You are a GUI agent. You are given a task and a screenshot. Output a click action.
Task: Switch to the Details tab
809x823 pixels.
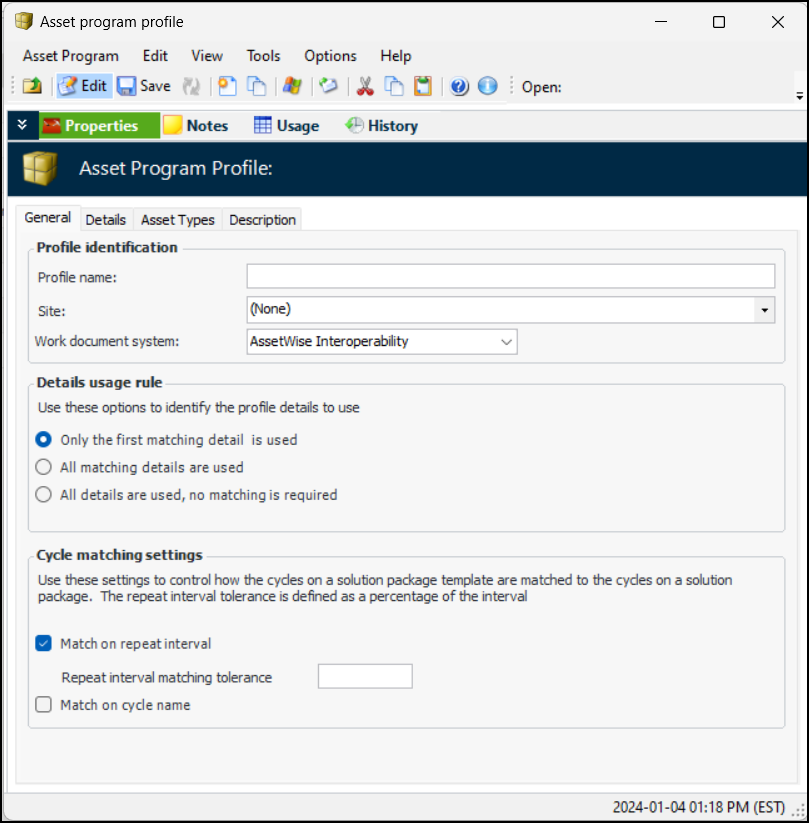pyautogui.click(x=106, y=219)
